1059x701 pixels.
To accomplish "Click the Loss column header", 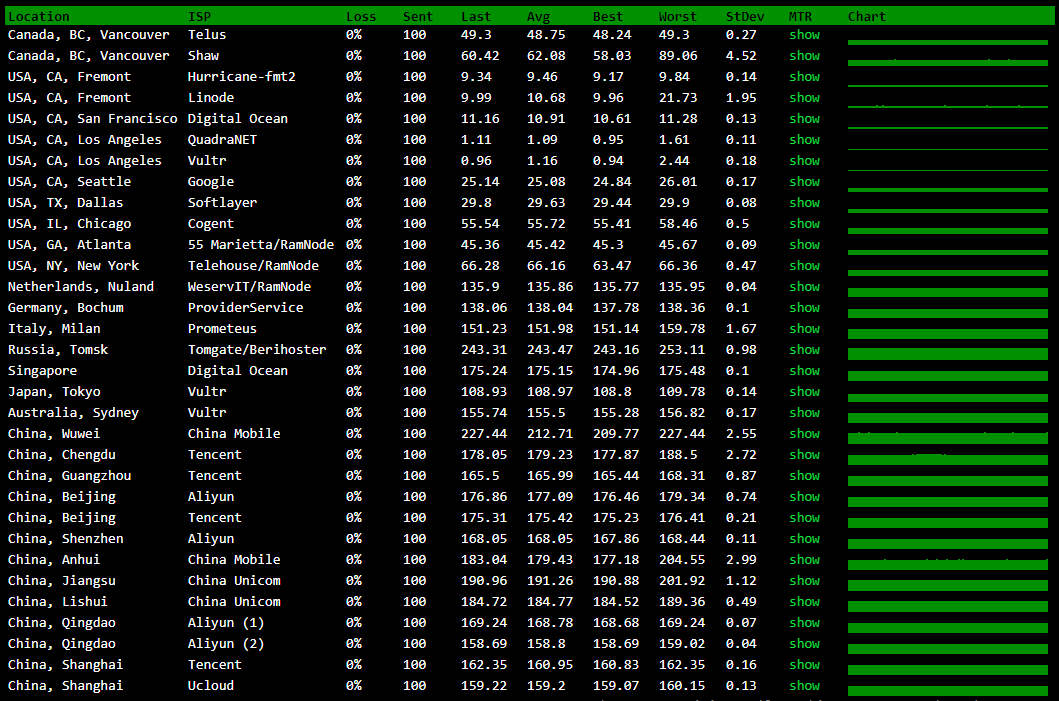I will [x=361, y=16].
